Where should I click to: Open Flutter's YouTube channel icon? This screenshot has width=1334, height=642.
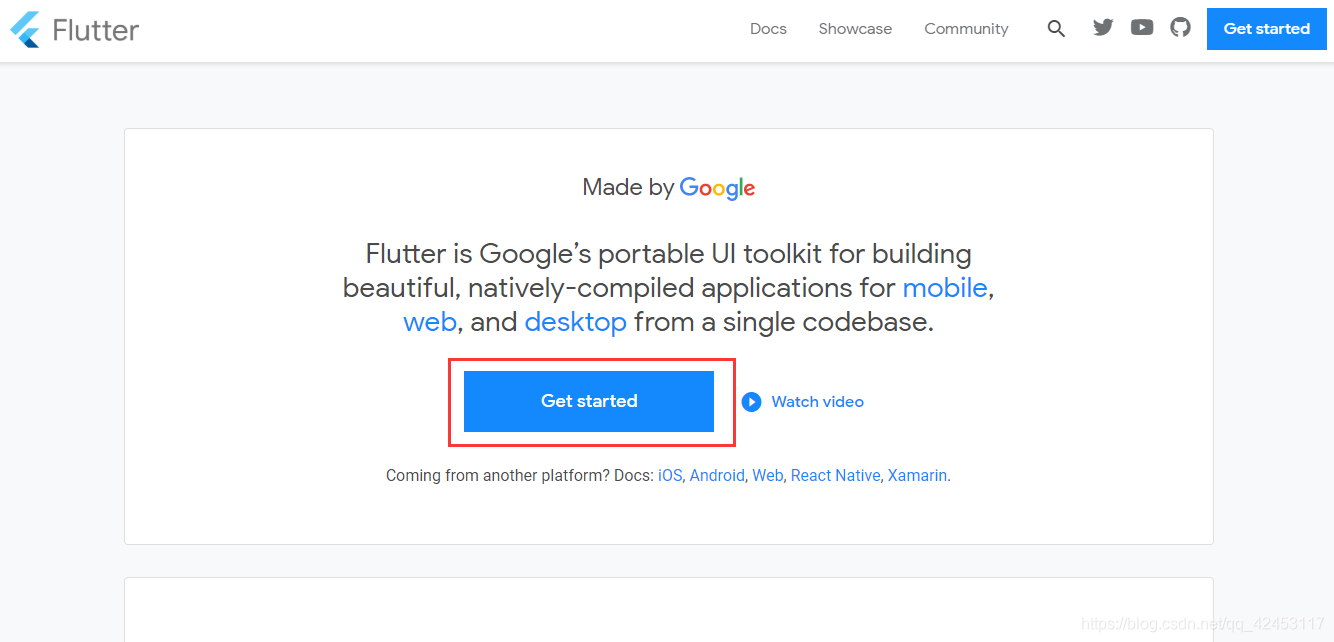(x=1142, y=28)
